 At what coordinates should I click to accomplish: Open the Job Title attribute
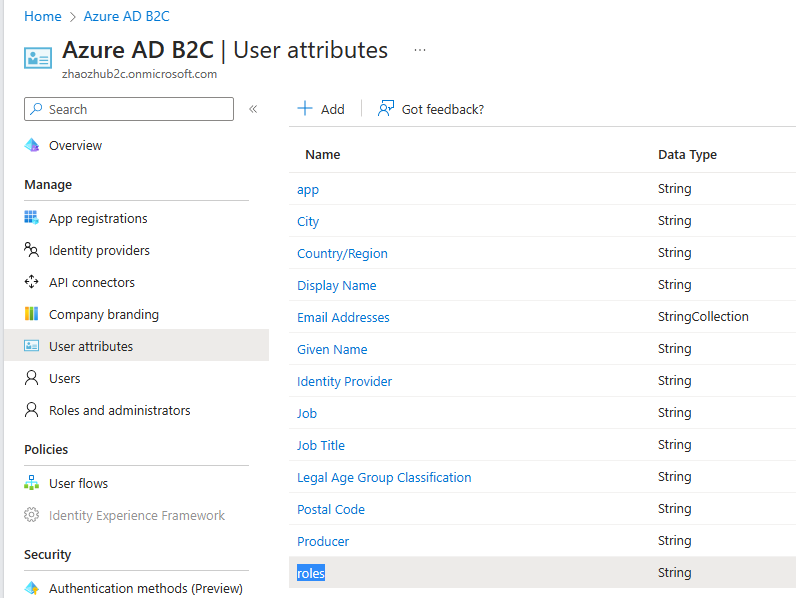pyautogui.click(x=321, y=445)
